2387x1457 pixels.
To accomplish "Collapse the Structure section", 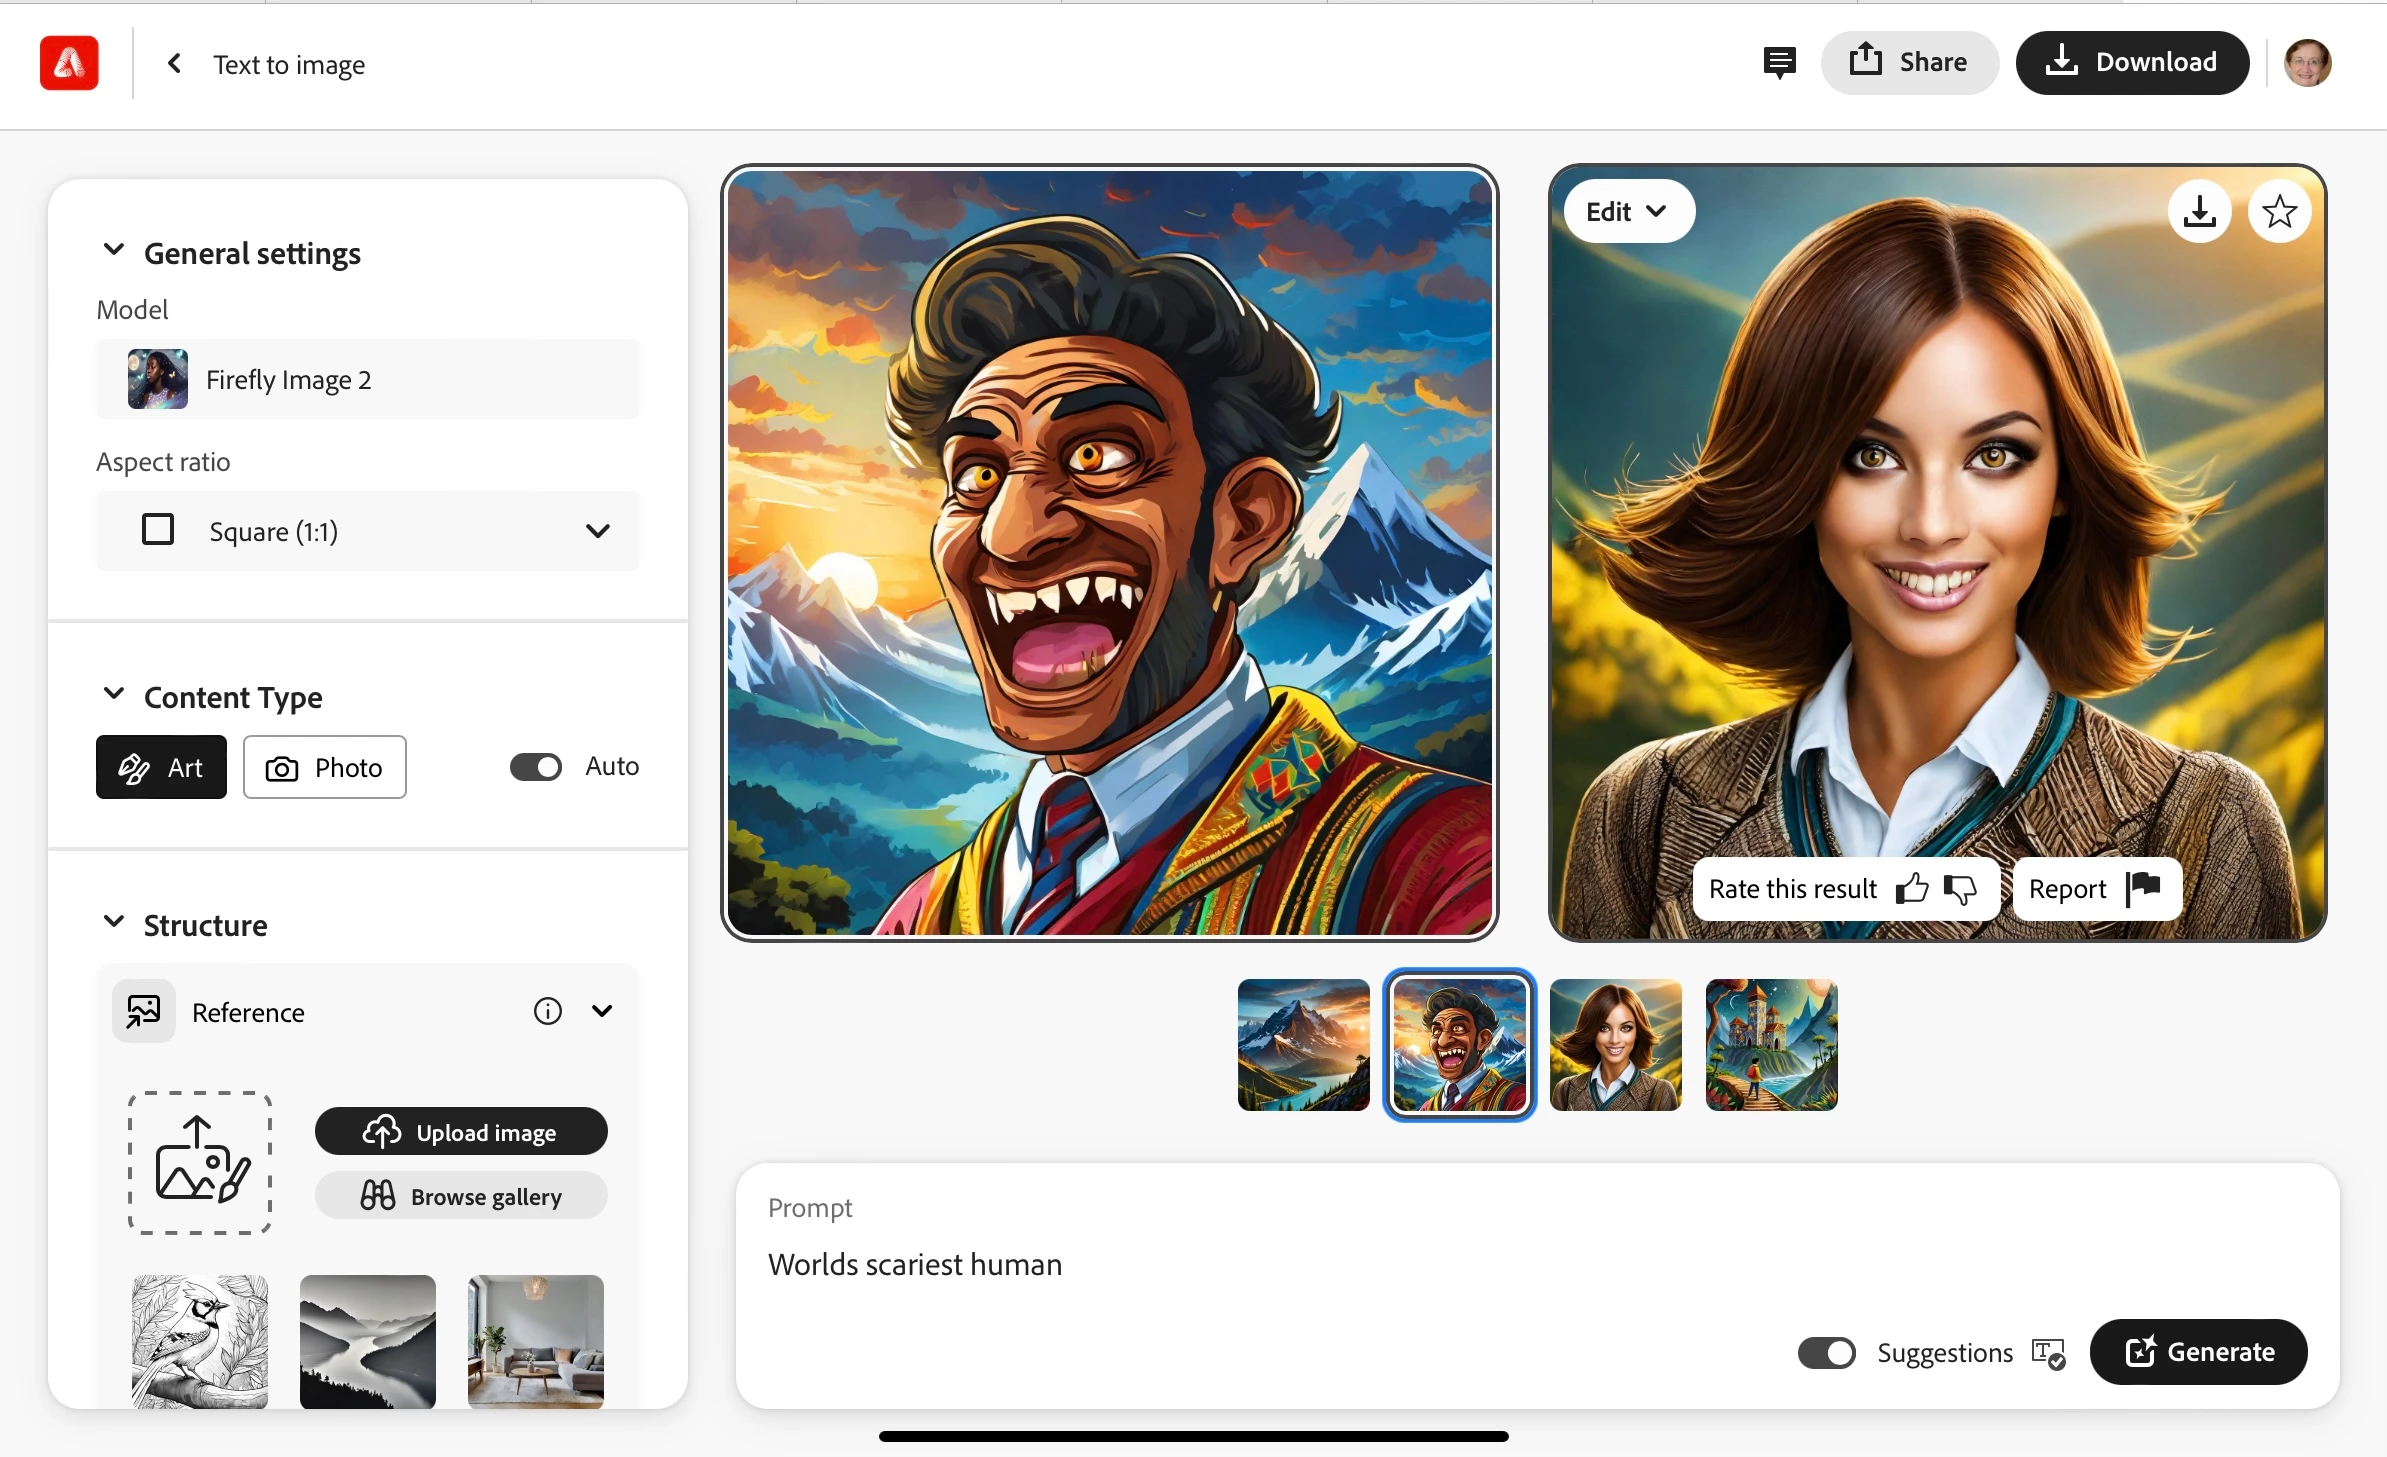I will click(114, 923).
